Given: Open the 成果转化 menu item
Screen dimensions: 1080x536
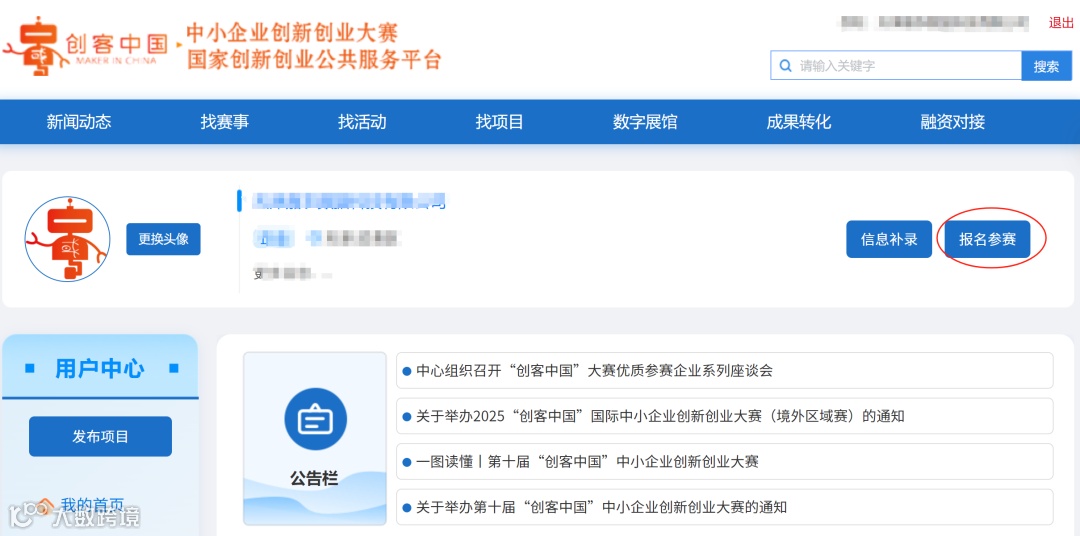Looking at the screenshot, I should [798, 122].
